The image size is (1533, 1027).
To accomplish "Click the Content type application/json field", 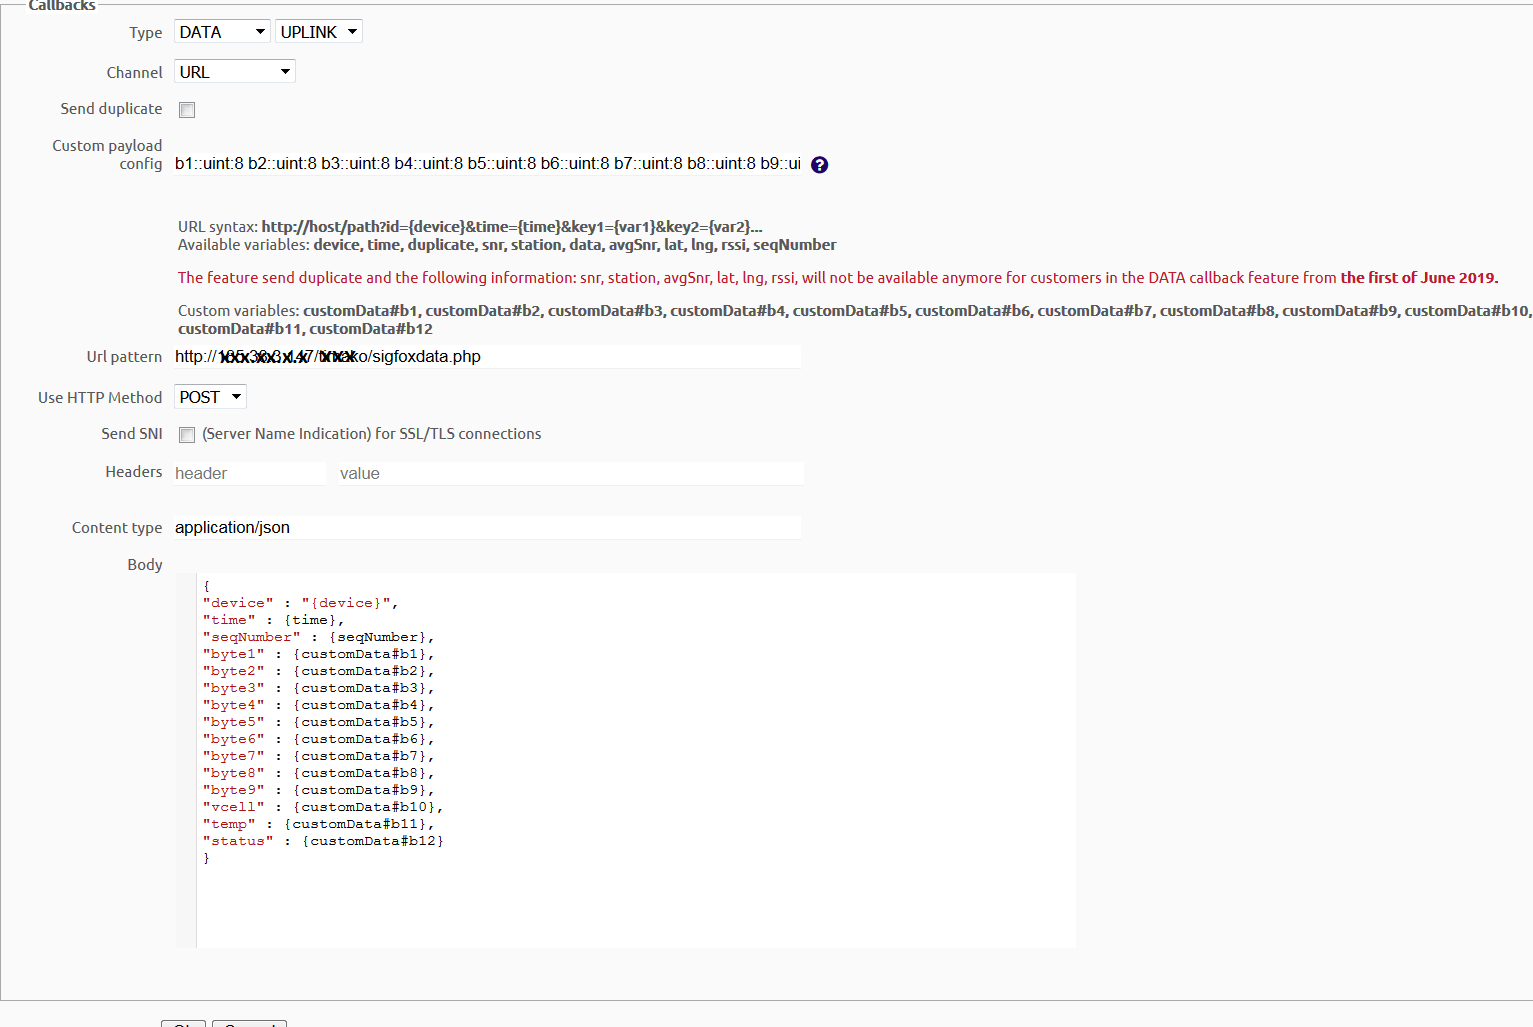I will point(487,528).
